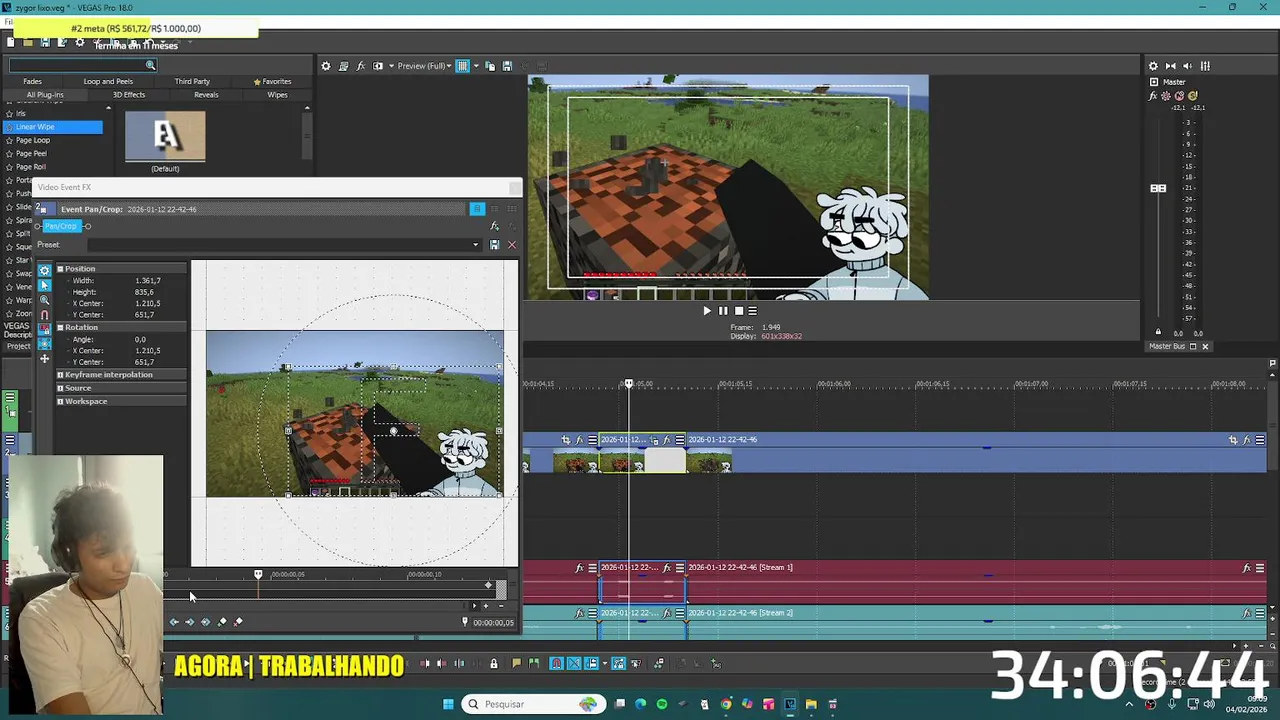Select the Zoom magnifier tool in Pan/Crop

pyautogui.click(x=44, y=300)
